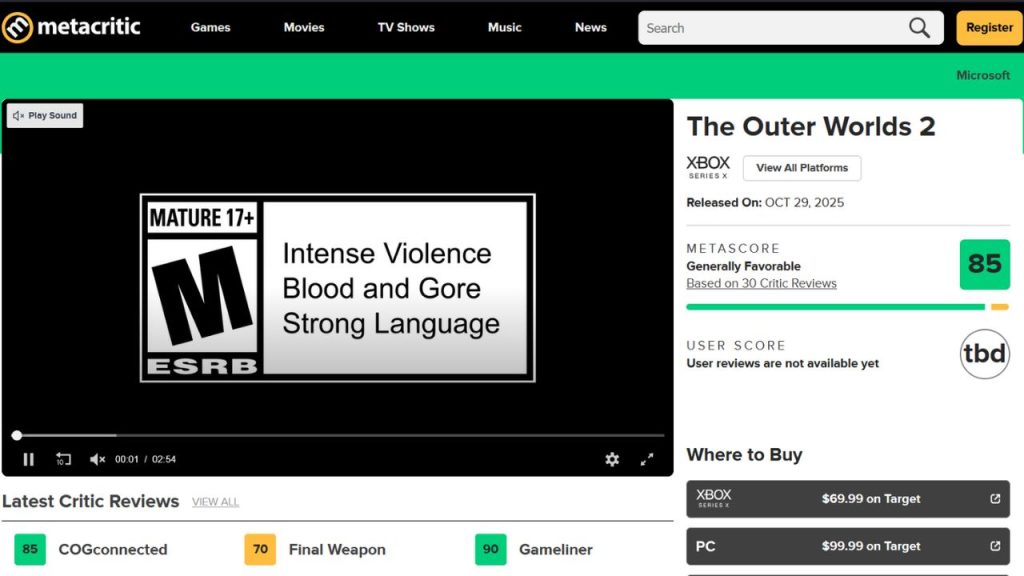View all latest critic reviews
The image size is (1024, 576).
click(215, 502)
